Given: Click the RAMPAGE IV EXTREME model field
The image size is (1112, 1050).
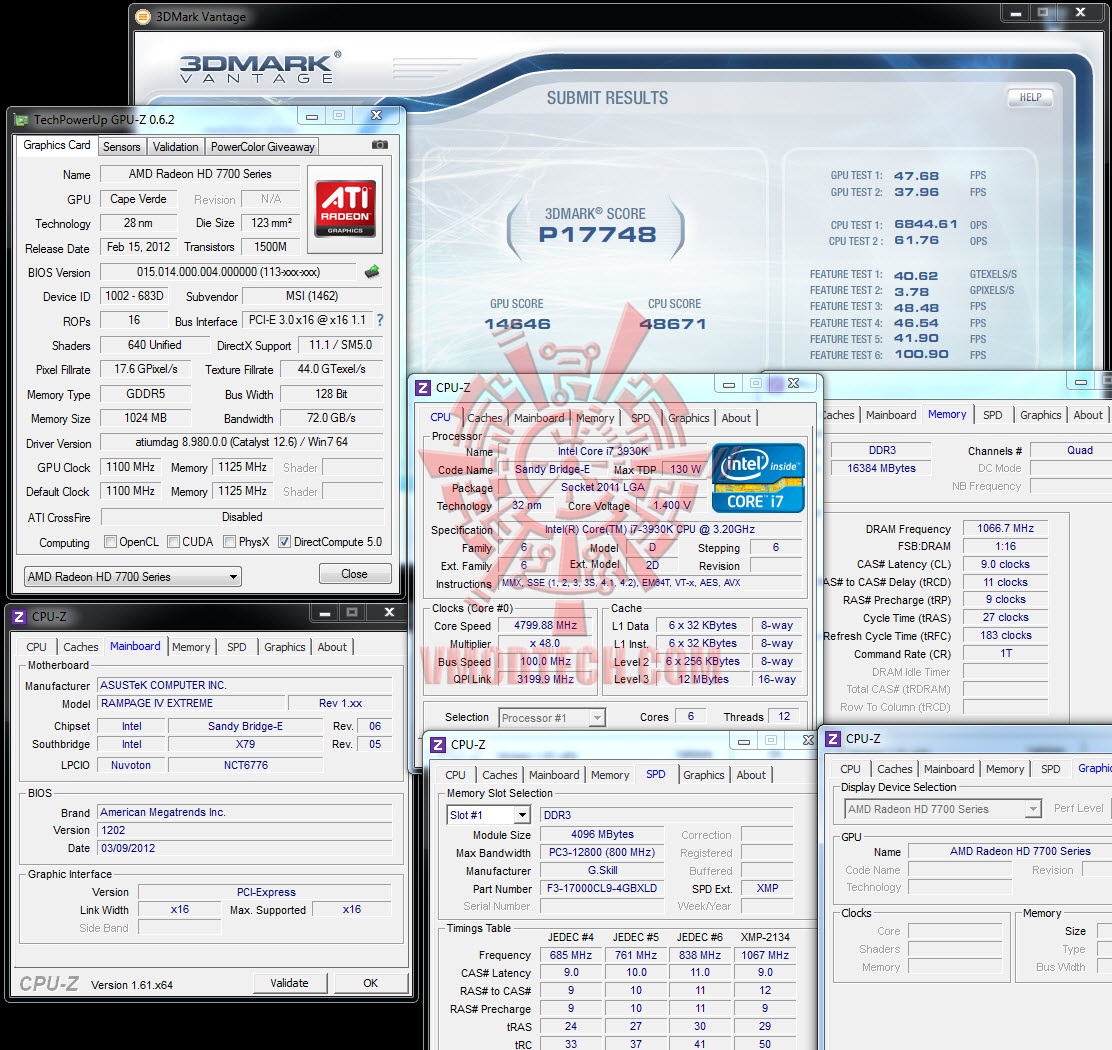Looking at the screenshot, I should click(191, 703).
